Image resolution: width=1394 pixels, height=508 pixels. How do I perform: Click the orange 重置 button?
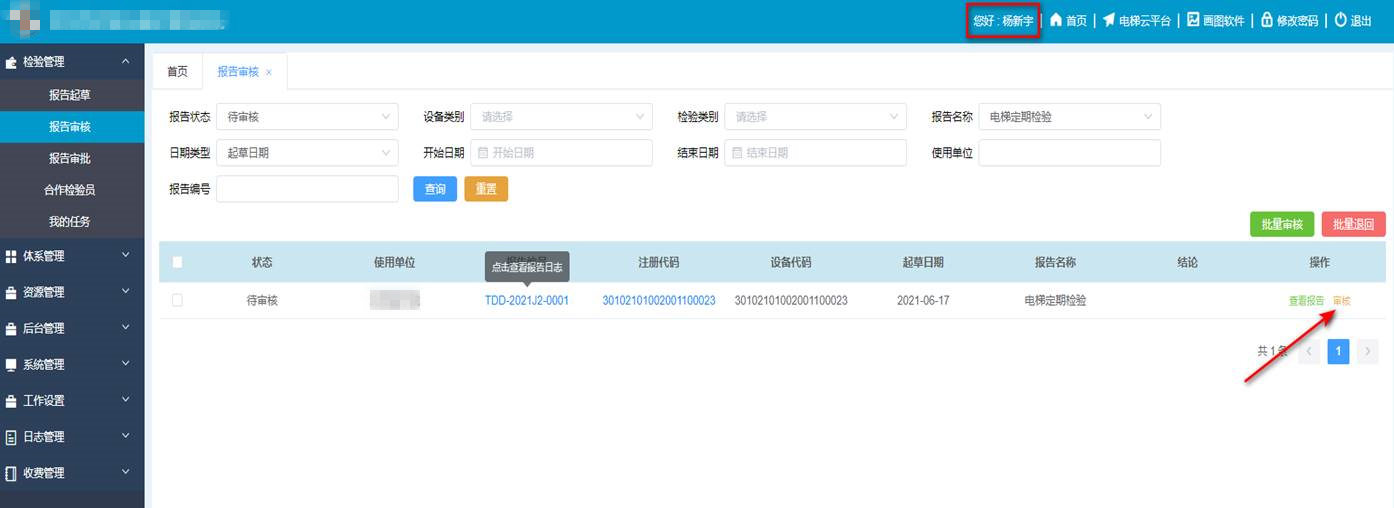(486, 189)
